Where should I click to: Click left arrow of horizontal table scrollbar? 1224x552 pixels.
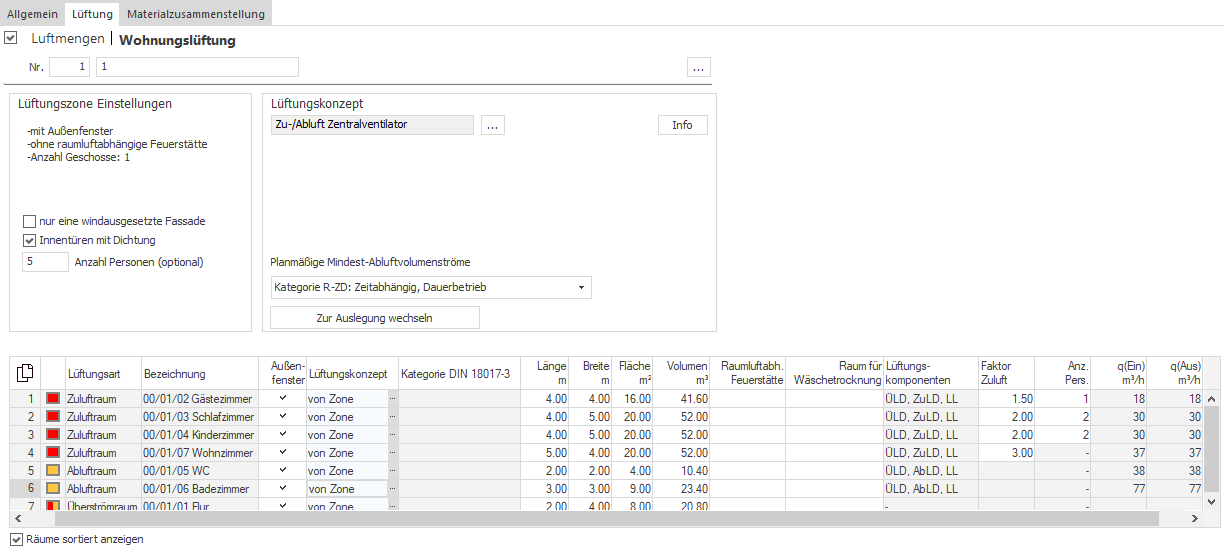coord(18,519)
